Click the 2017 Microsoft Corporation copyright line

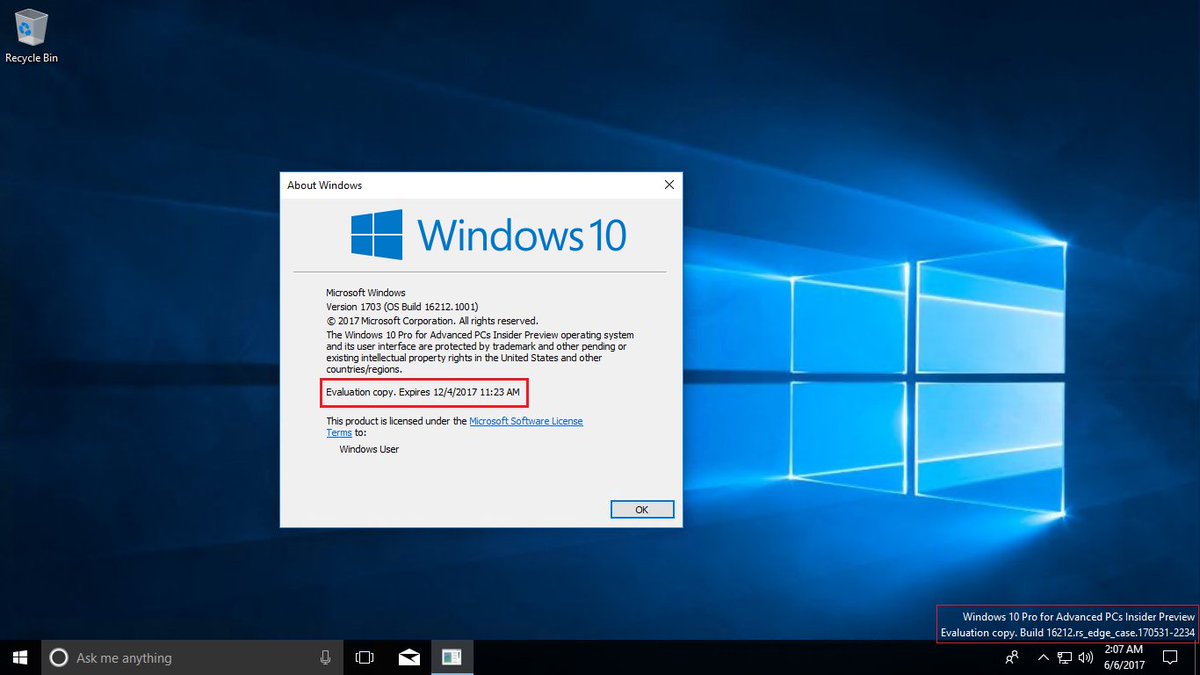coord(432,320)
